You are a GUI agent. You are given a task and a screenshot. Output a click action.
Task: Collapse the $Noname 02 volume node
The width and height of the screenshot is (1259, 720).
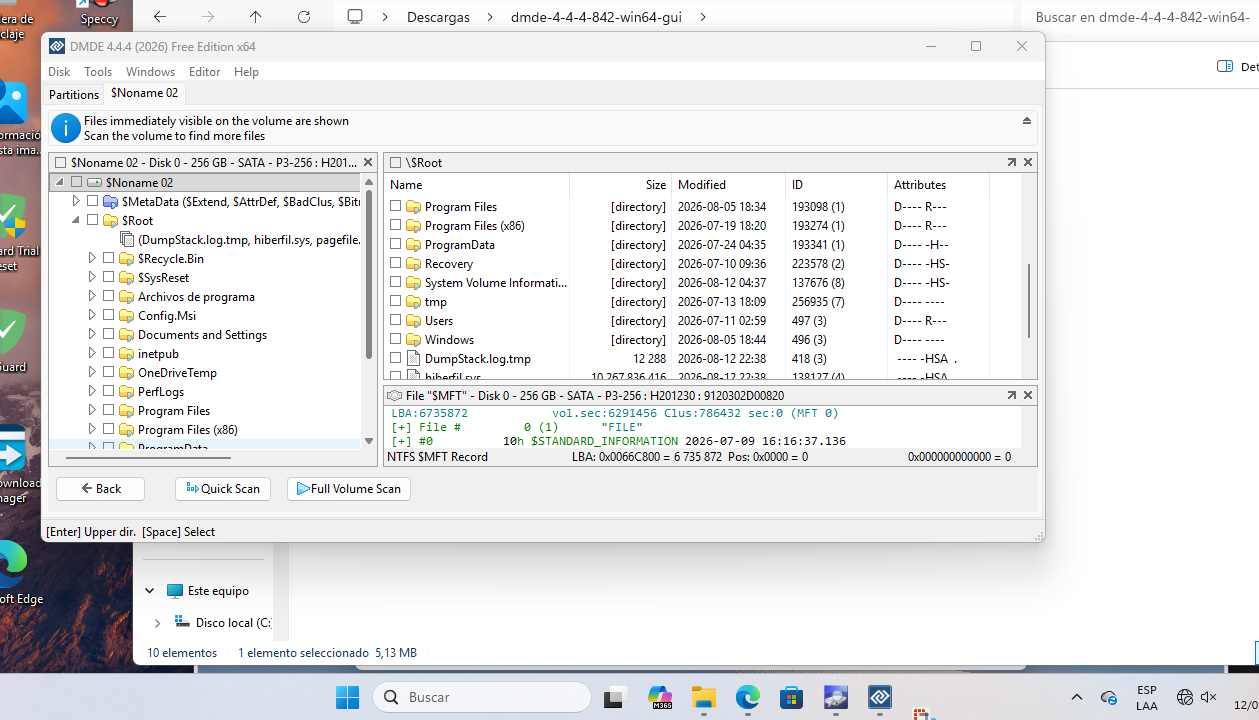pos(59,182)
